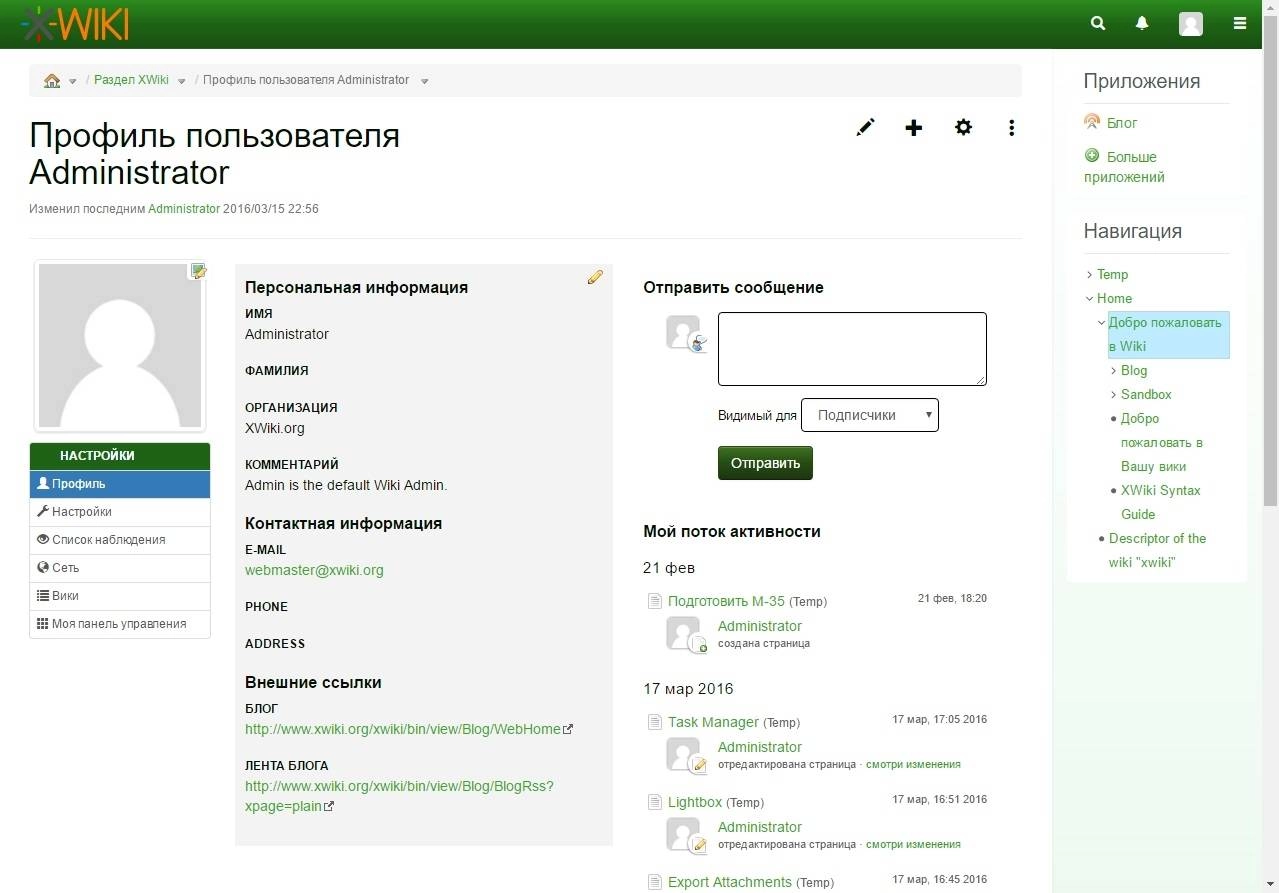Image resolution: width=1279 pixels, height=893 pixels.
Task: Open the page administration gear icon
Action: click(963, 127)
